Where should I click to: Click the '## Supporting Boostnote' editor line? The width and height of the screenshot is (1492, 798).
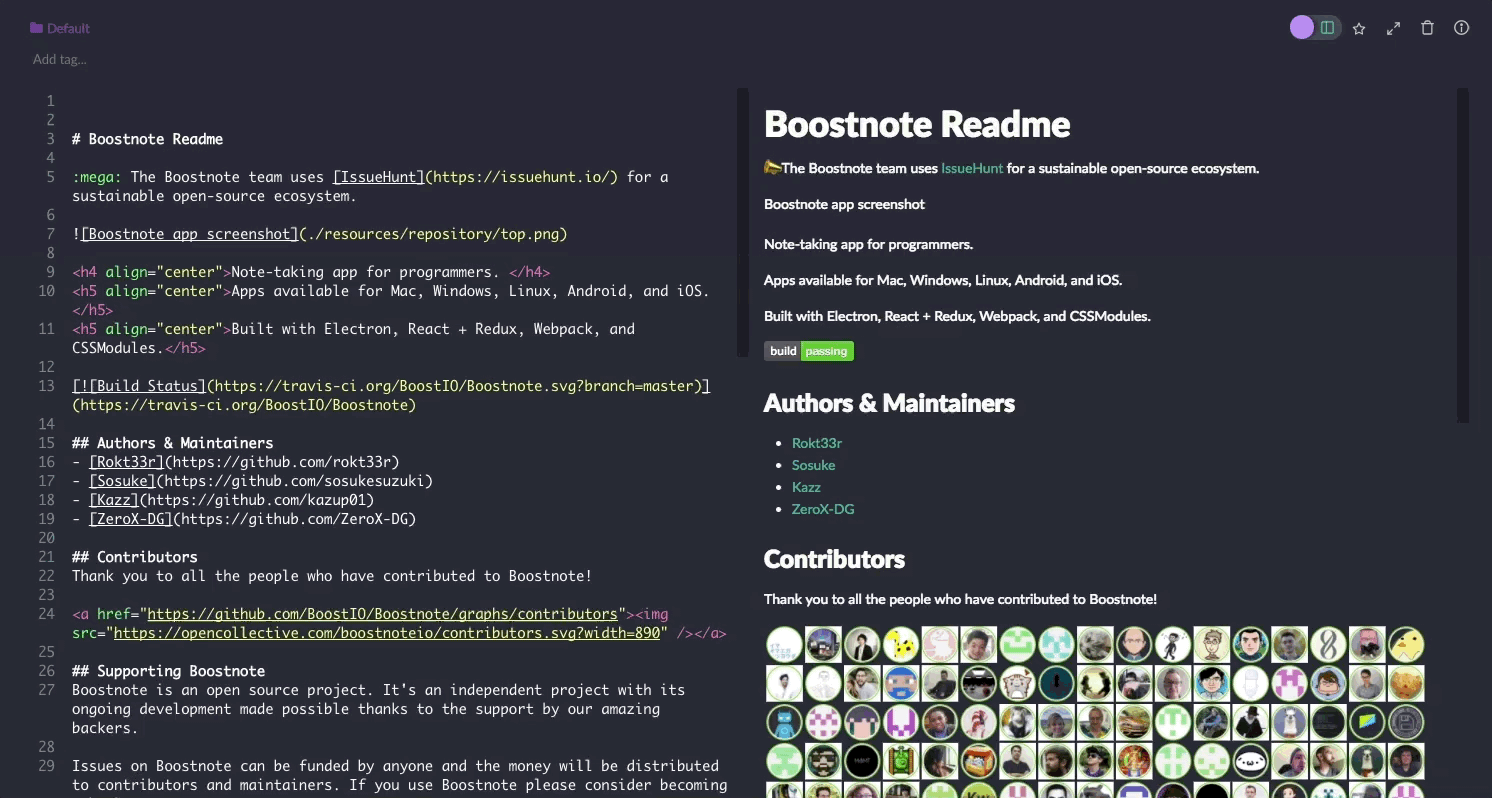click(168, 671)
